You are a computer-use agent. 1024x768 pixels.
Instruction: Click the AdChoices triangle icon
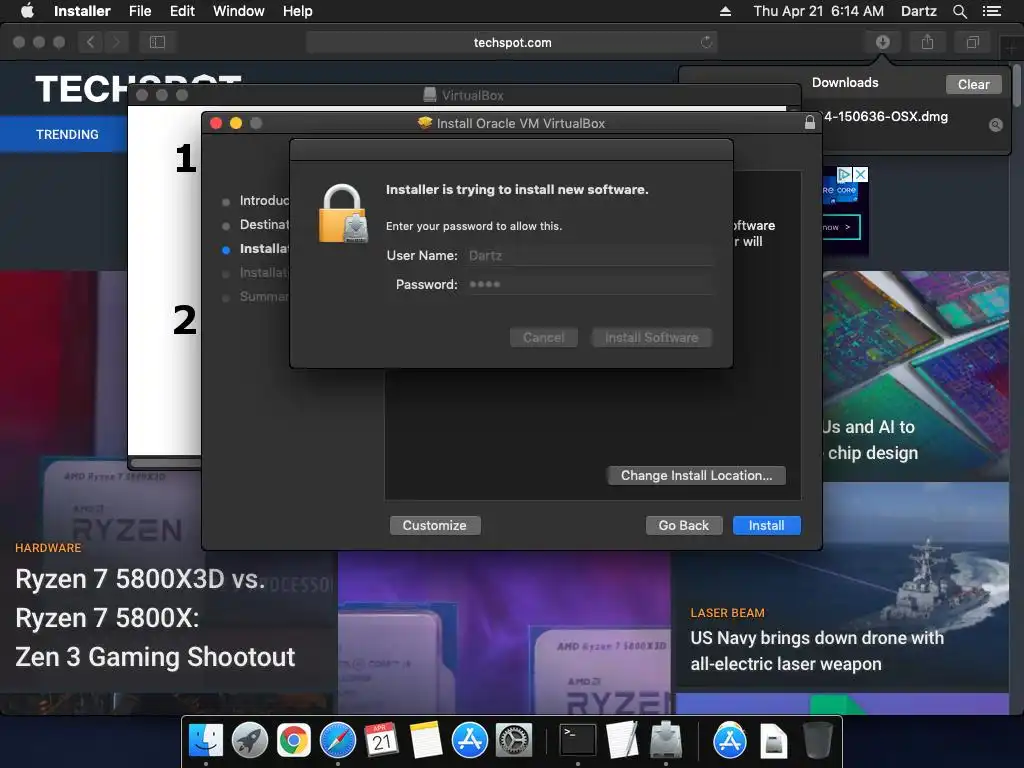(x=844, y=174)
